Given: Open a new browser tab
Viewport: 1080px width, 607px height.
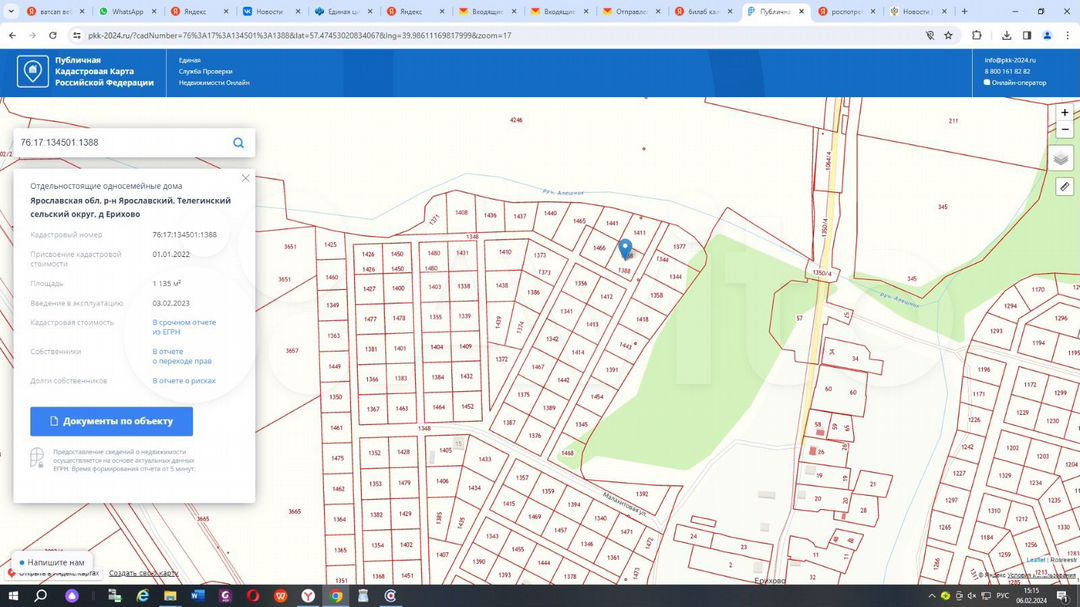Looking at the screenshot, I should (964, 12).
